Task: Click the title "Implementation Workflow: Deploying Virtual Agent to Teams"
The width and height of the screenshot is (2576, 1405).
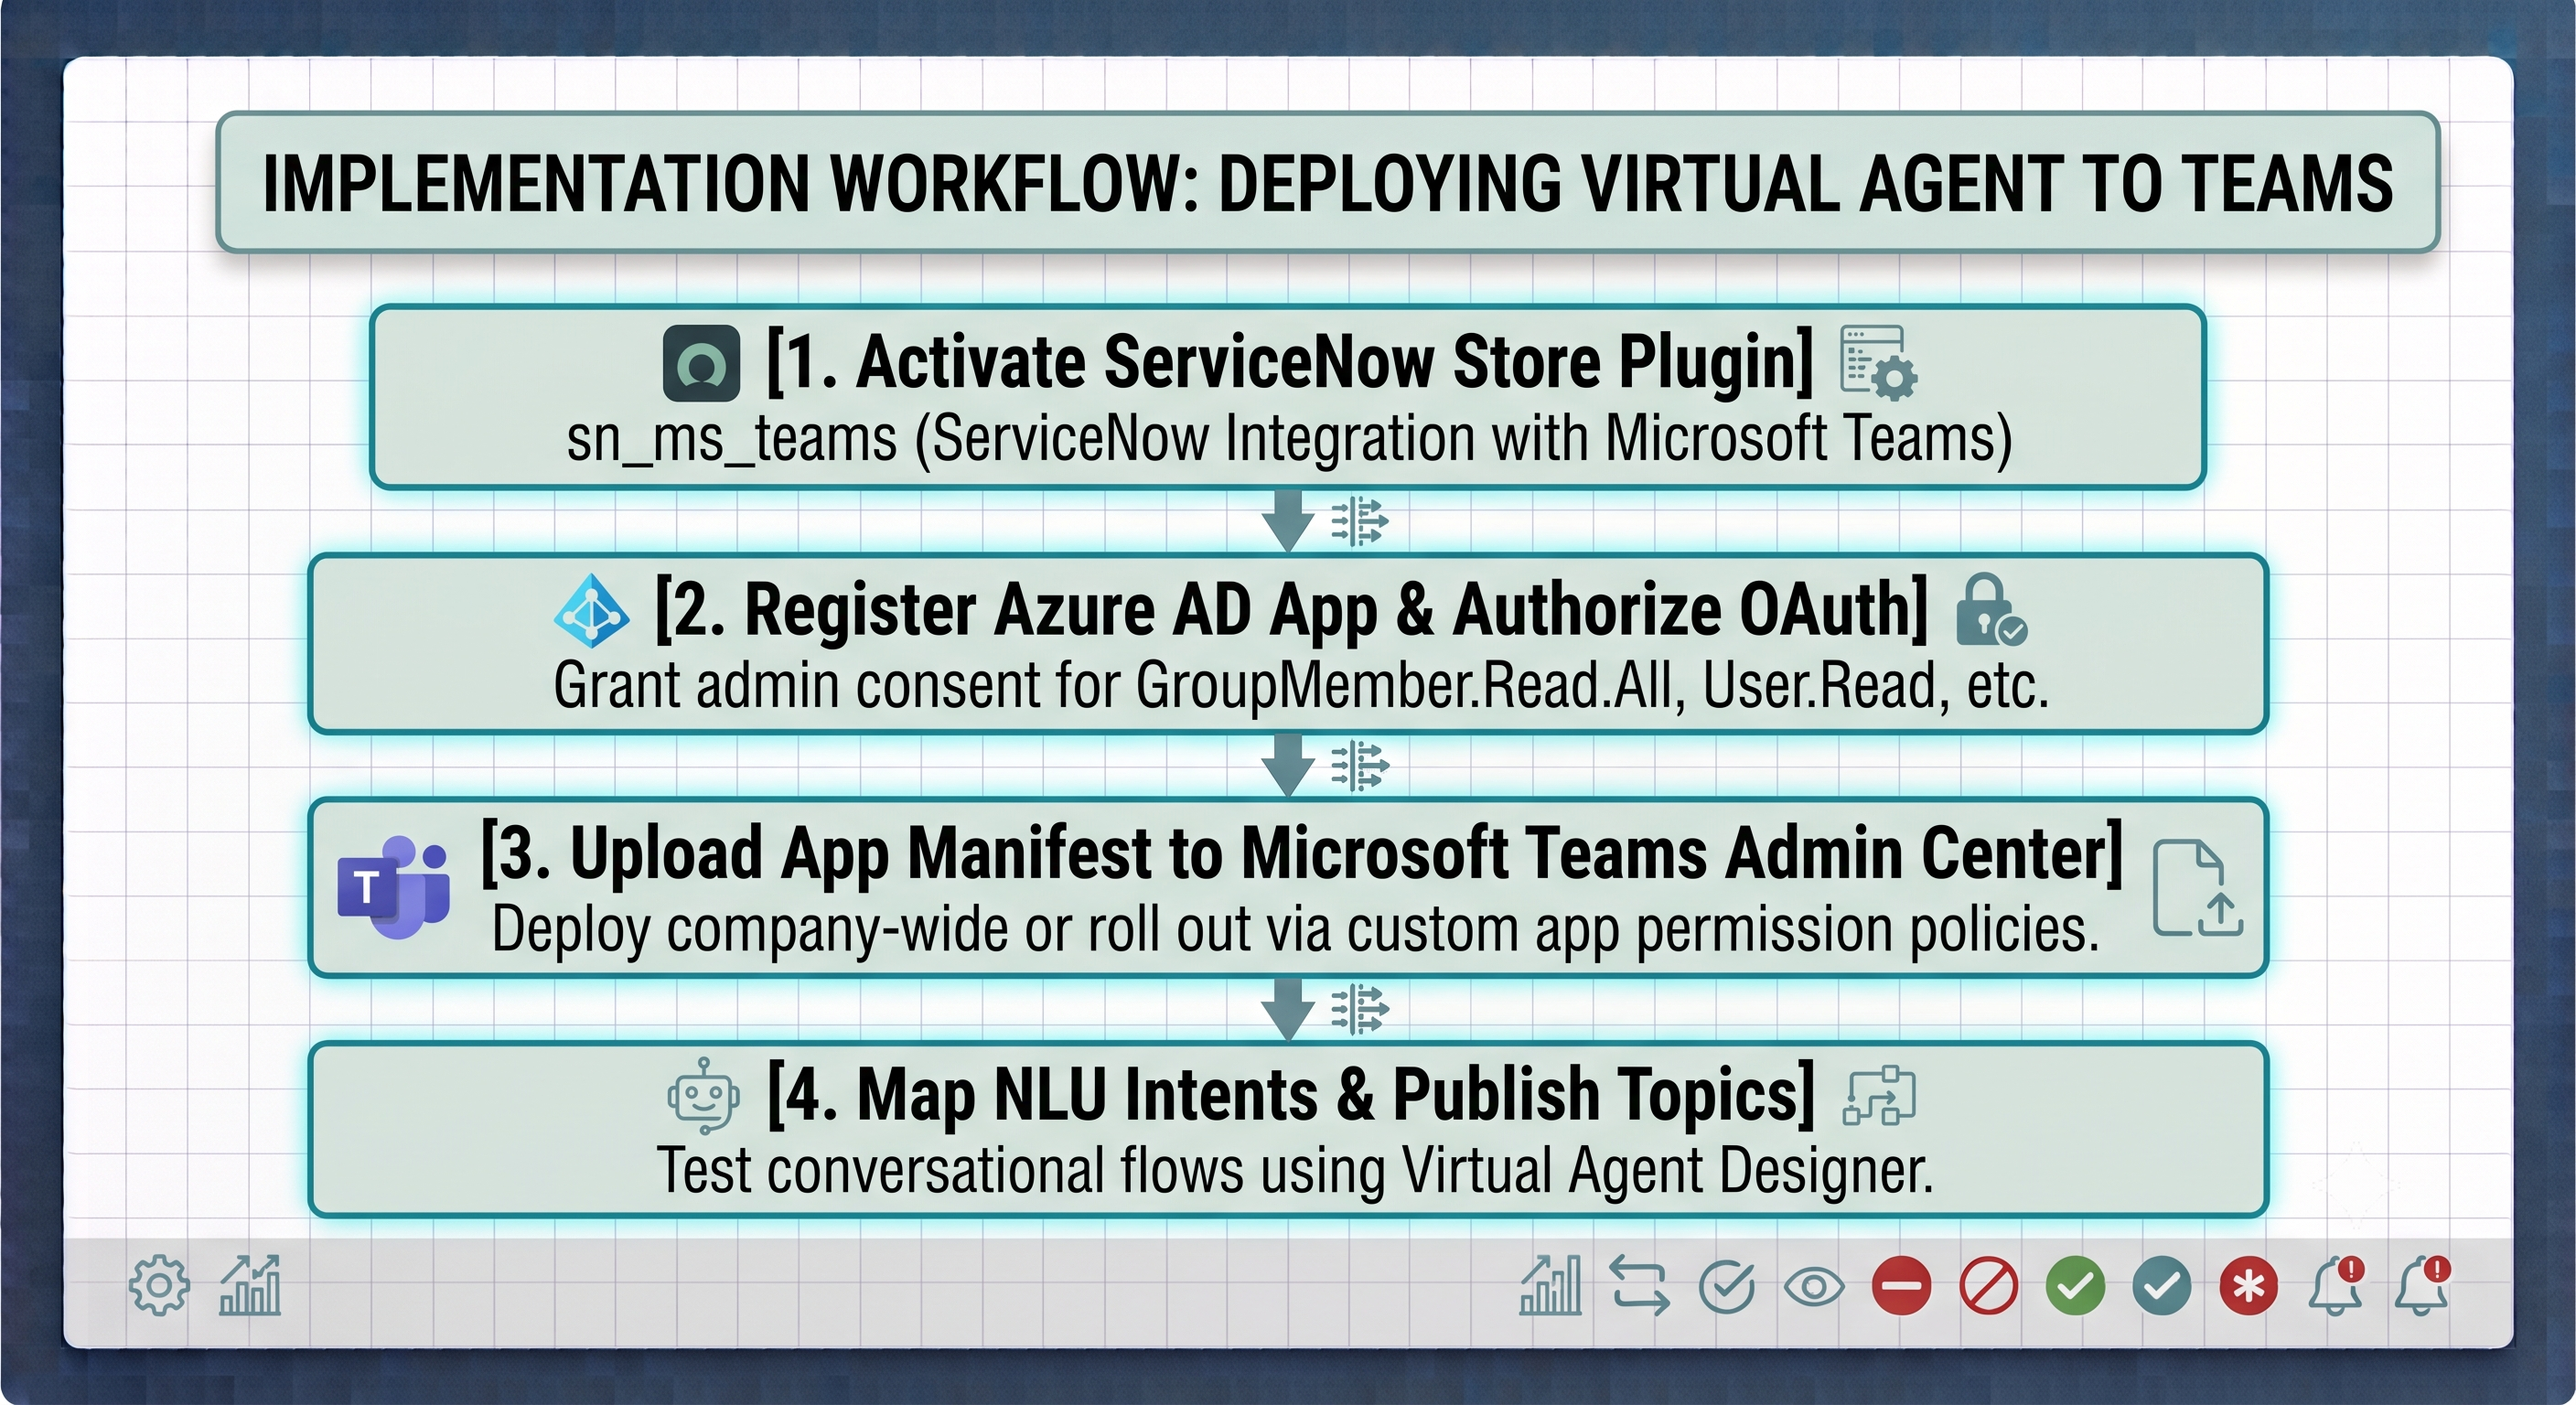Action: click(x=1328, y=183)
